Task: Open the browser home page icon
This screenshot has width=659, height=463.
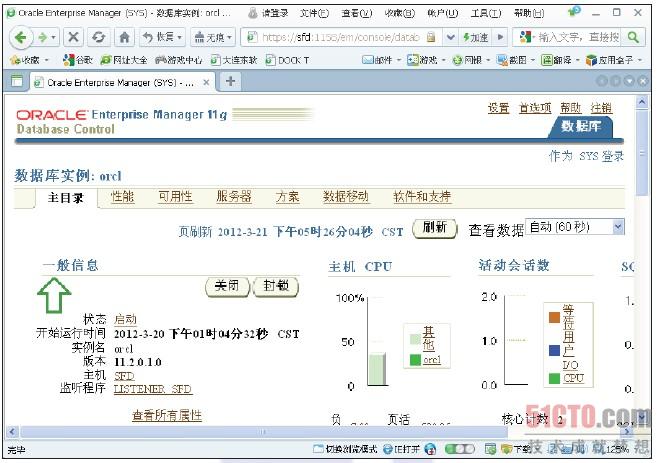Action: click(124, 37)
